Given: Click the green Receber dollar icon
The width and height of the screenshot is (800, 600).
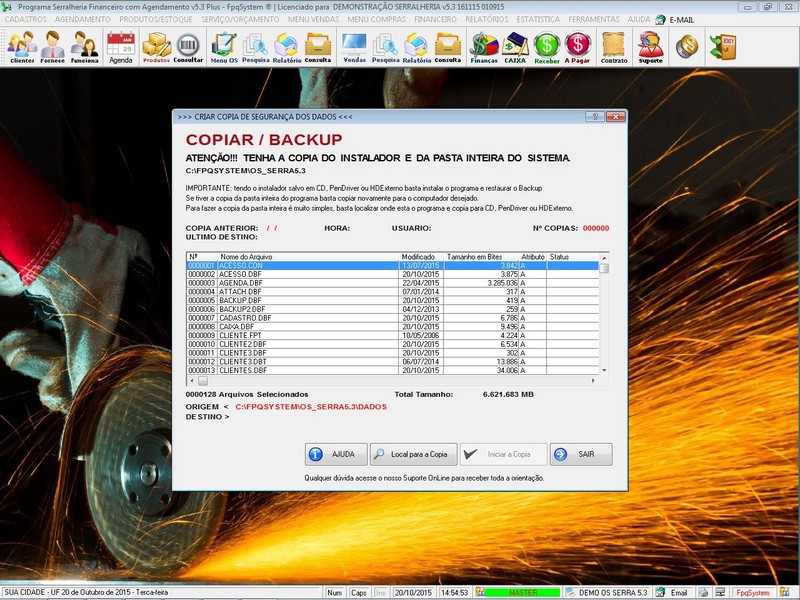Looking at the screenshot, I should (x=547, y=47).
